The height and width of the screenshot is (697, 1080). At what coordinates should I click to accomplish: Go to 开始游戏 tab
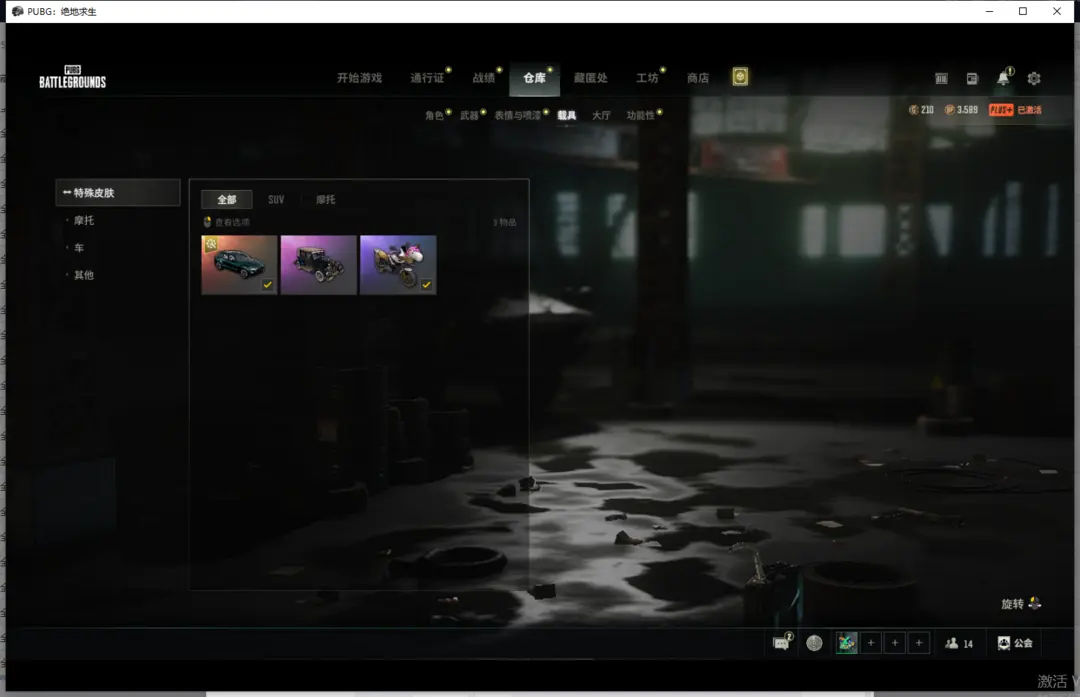[x=359, y=78]
